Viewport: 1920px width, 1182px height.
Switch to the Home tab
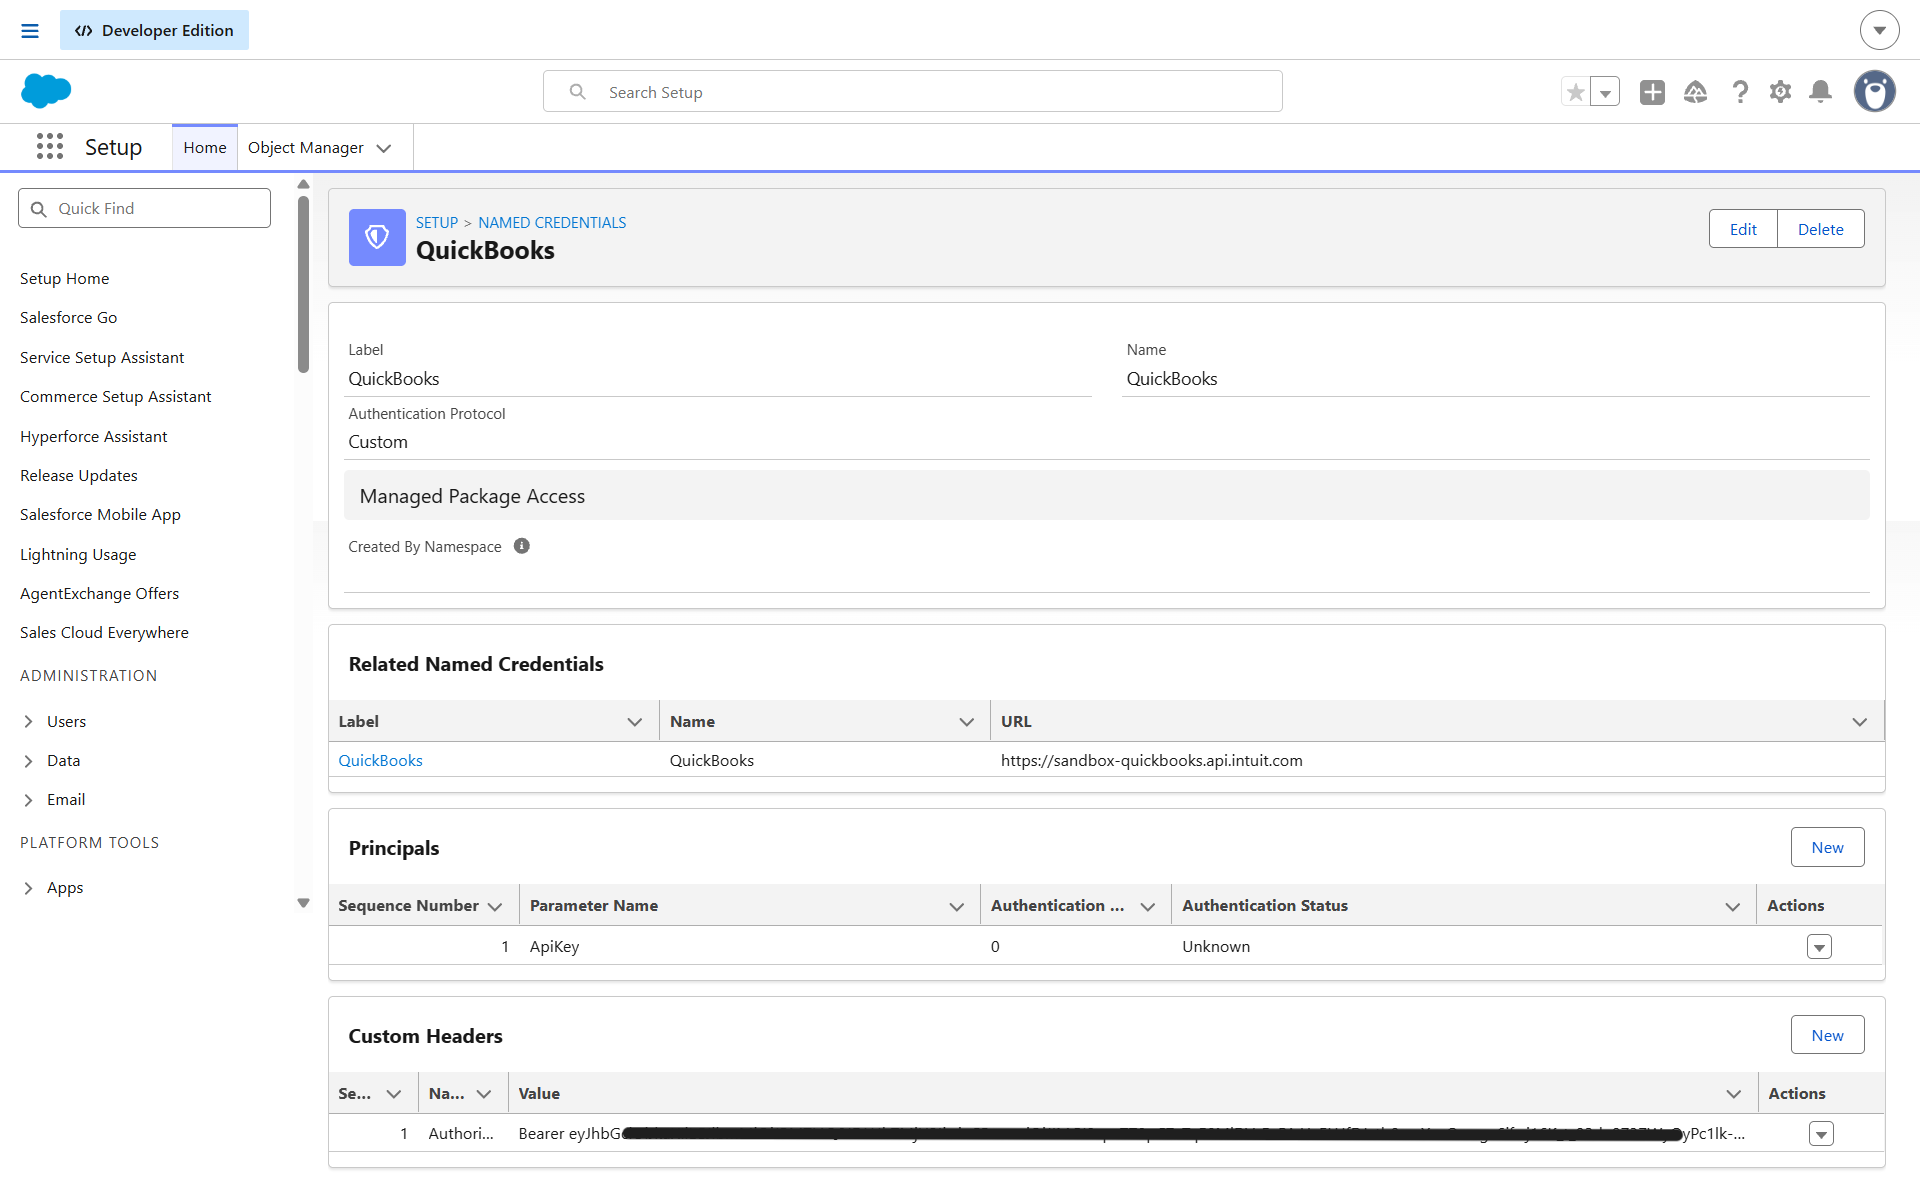click(205, 148)
